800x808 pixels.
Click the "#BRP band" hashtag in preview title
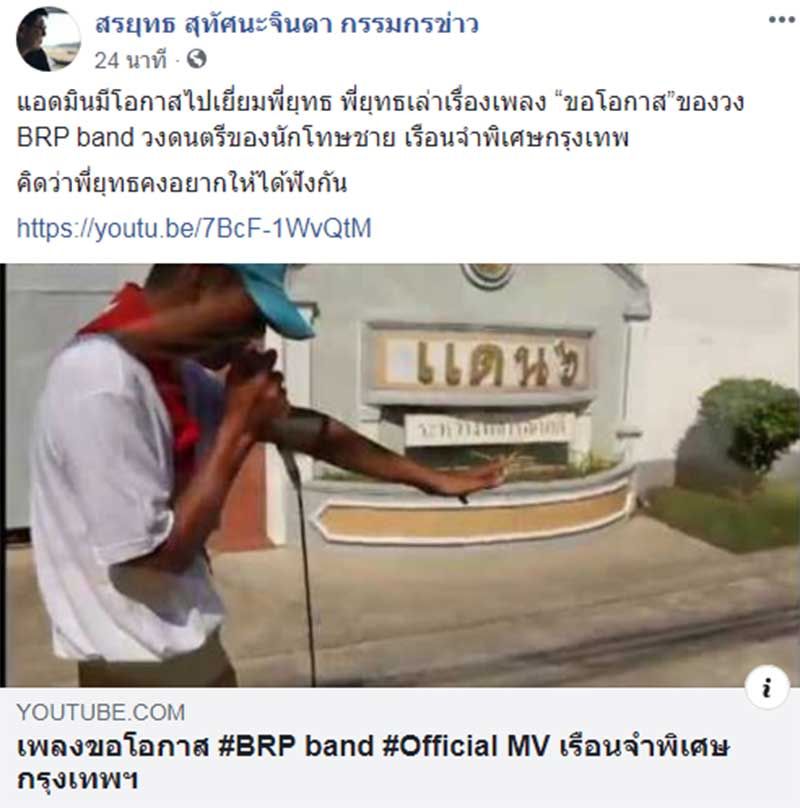(x=295, y=746)
